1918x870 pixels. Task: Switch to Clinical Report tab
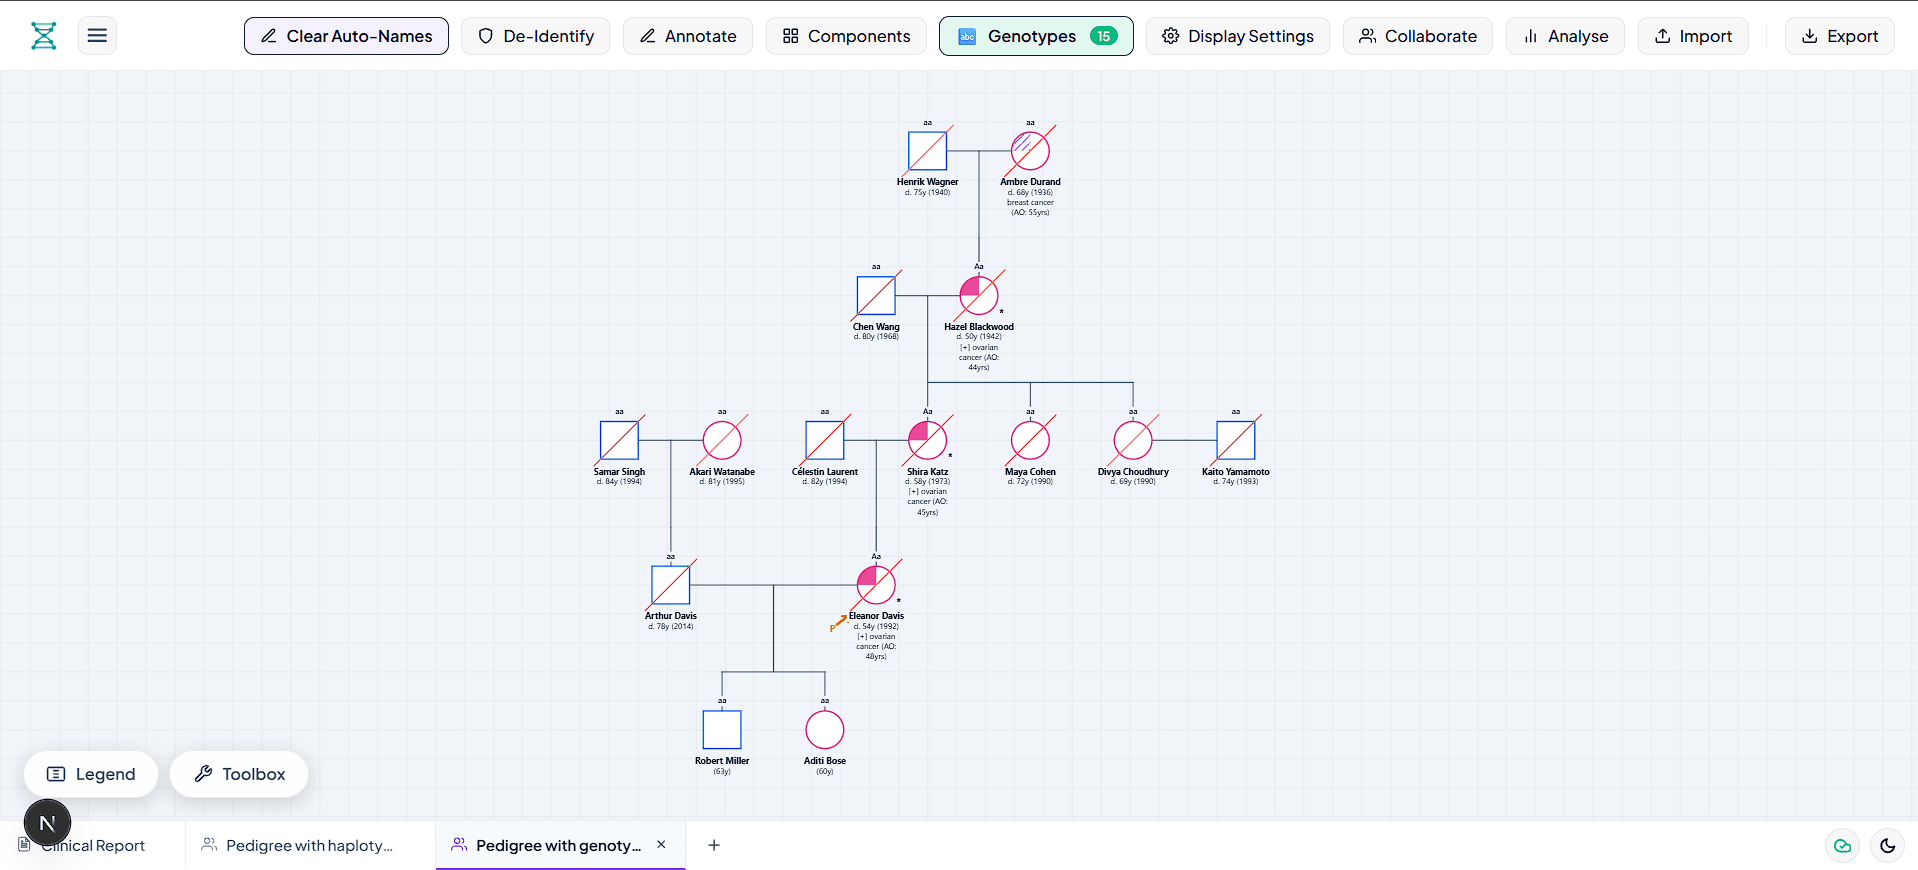[x=92, y=846]
